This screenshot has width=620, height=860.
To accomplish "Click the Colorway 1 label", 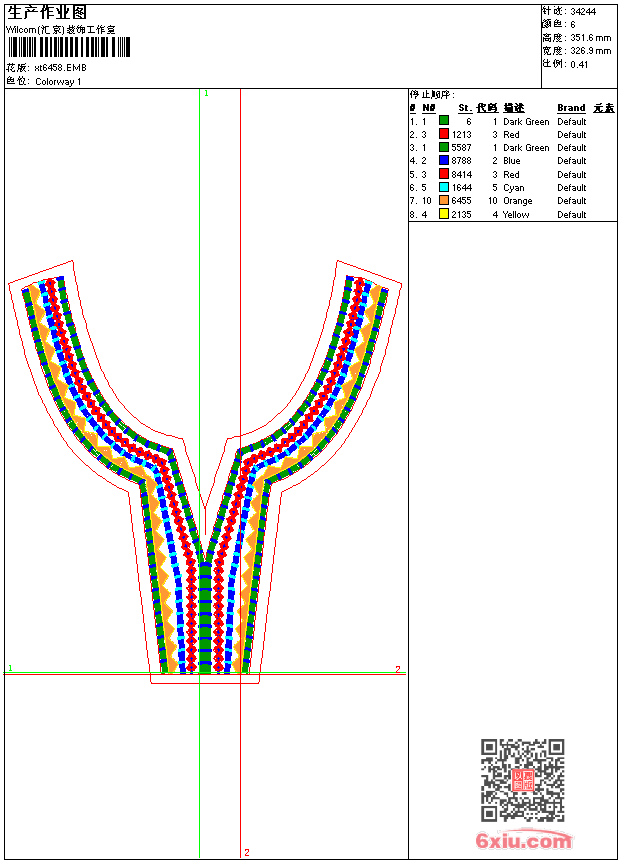I will [x=58, y=82].
